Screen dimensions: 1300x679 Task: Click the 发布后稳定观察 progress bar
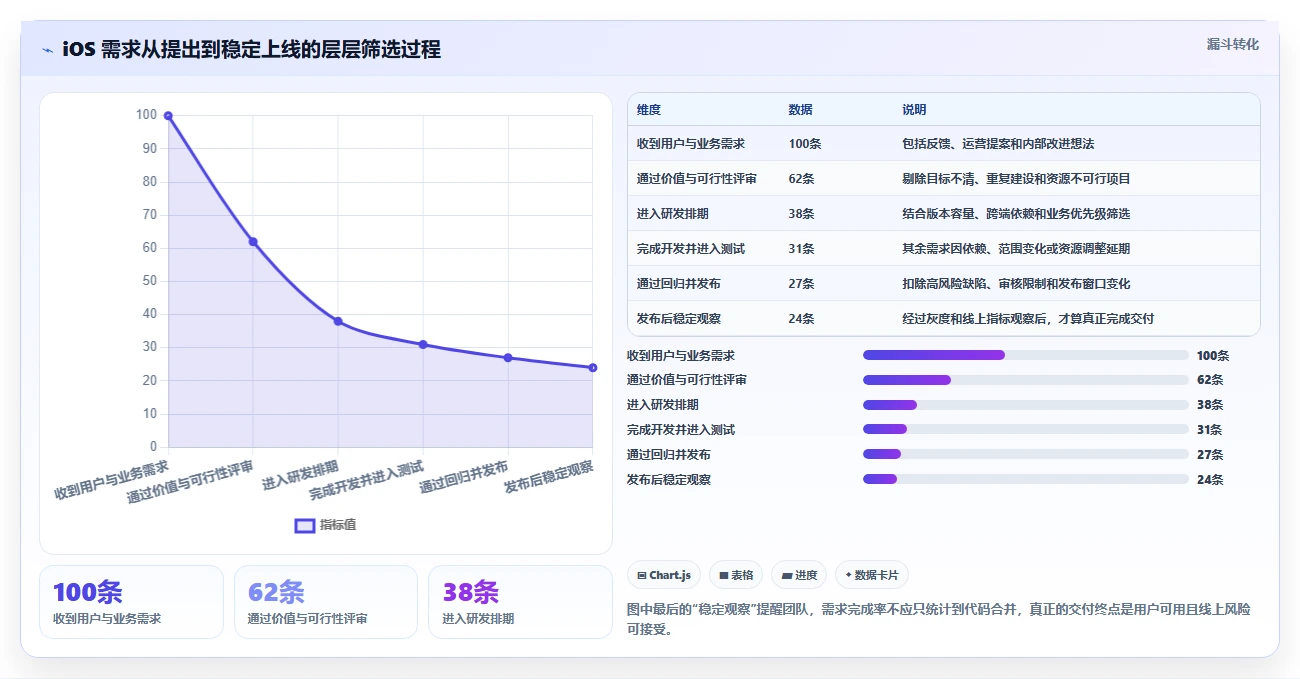click(1026, 479)
